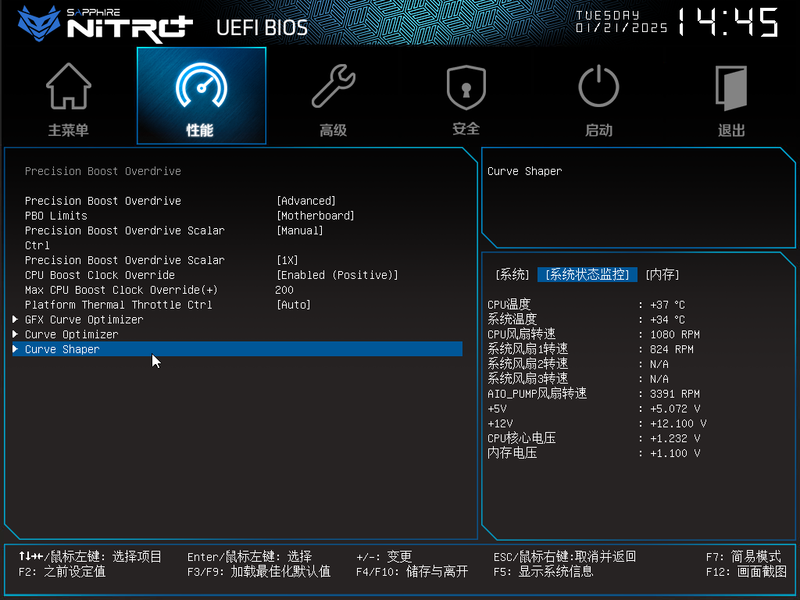Click the 系统风扇1转速 824 RPM reading
This screenshot has width=800, height=600.
[x=591, y=349]
